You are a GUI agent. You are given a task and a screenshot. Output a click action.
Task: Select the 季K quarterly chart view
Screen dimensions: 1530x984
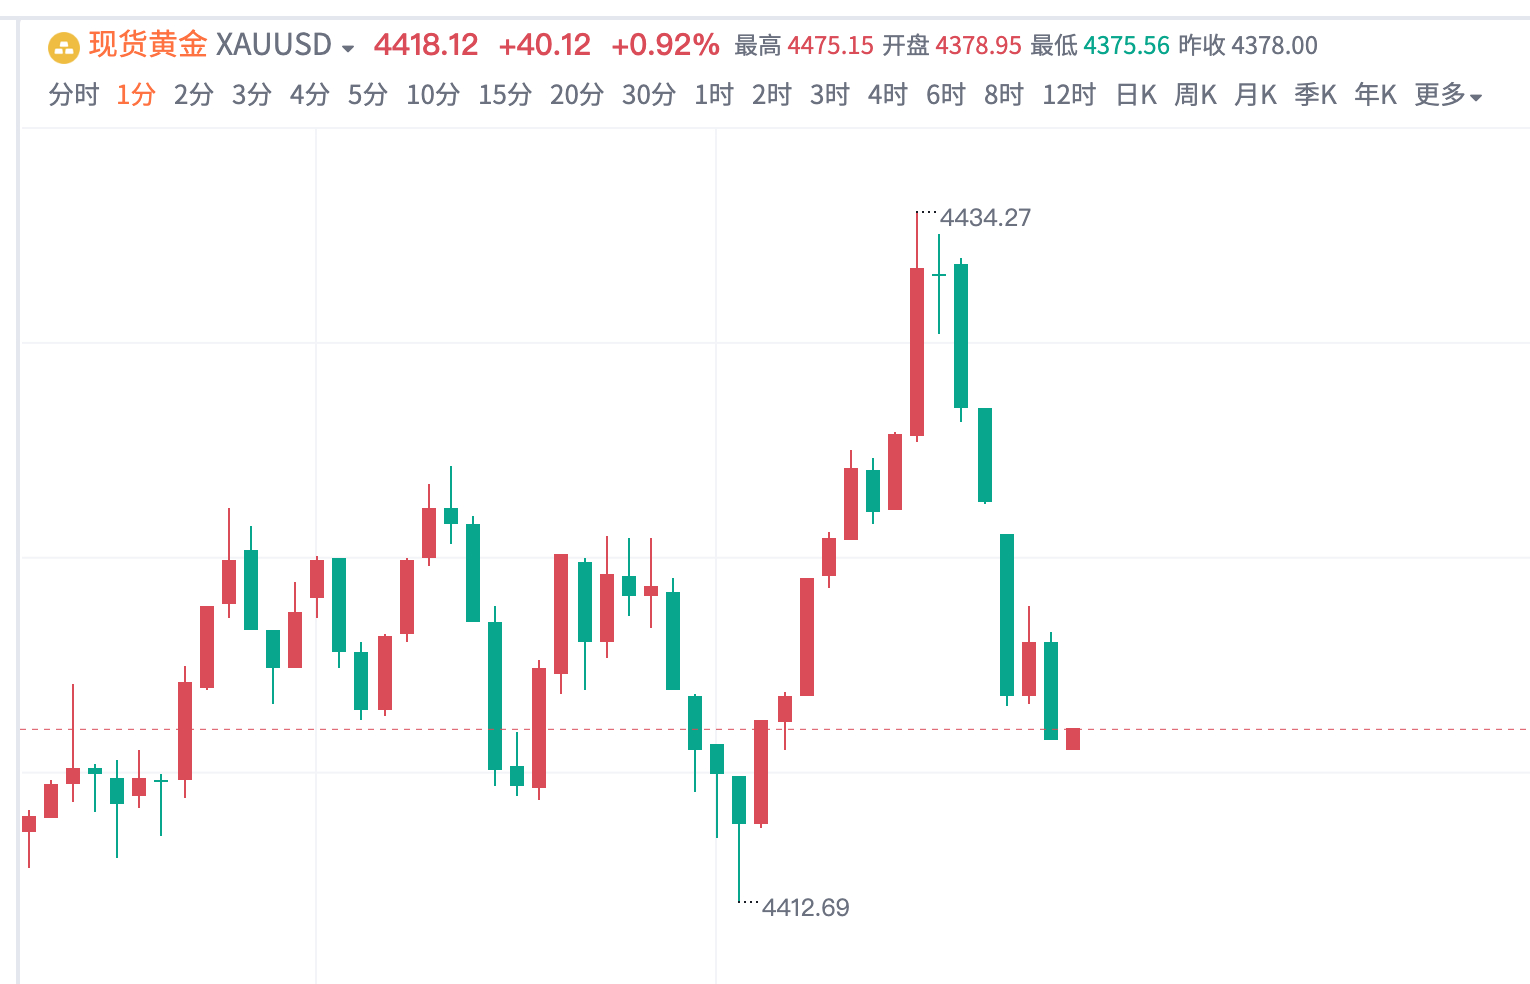point(1315,95)
